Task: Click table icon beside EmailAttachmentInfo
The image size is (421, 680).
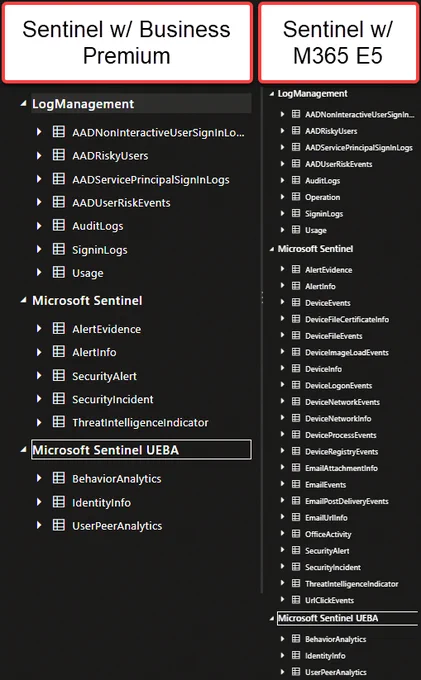Action: coord(296,468)
